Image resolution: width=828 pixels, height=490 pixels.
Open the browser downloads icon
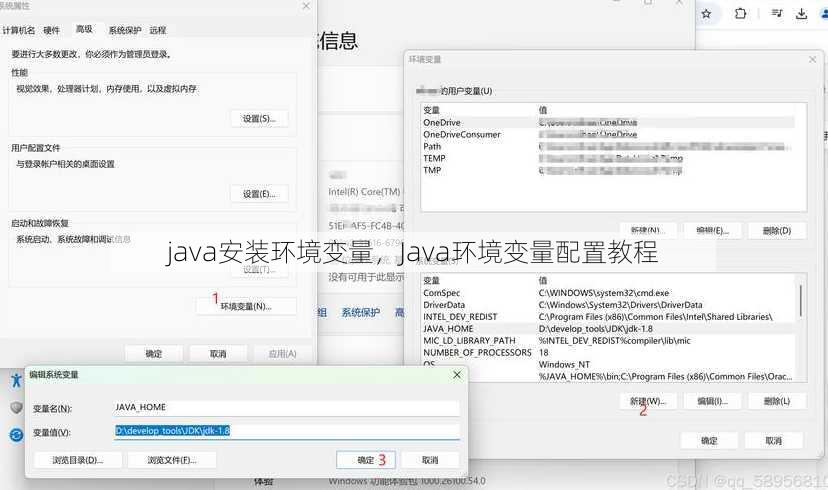801,14
